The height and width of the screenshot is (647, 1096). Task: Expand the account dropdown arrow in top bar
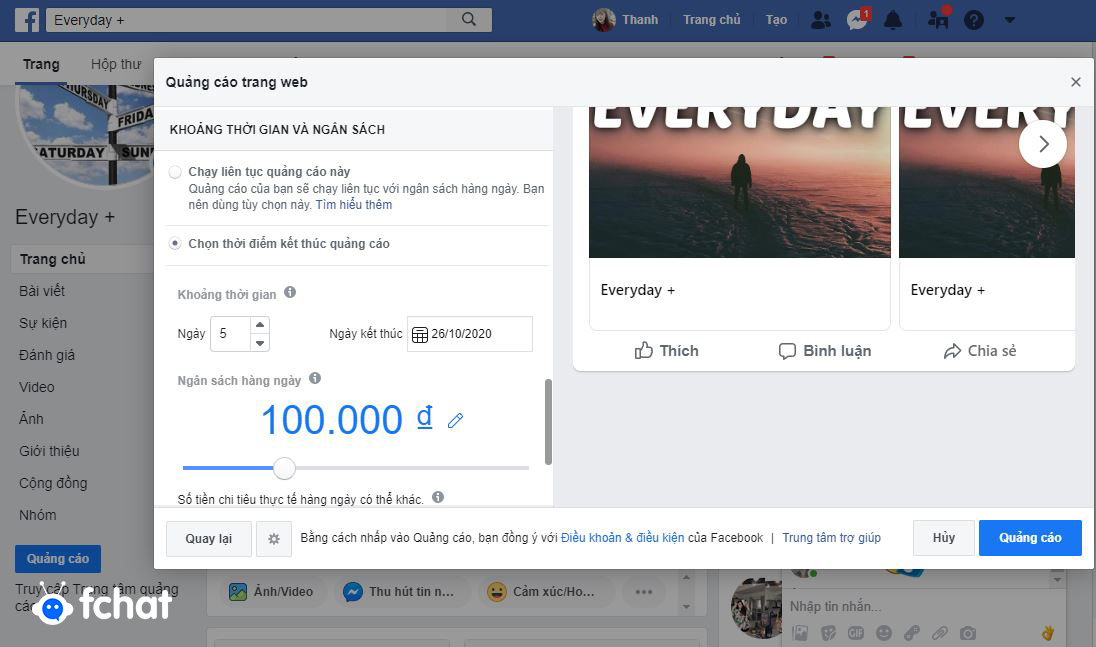[x=1009, y=20]
